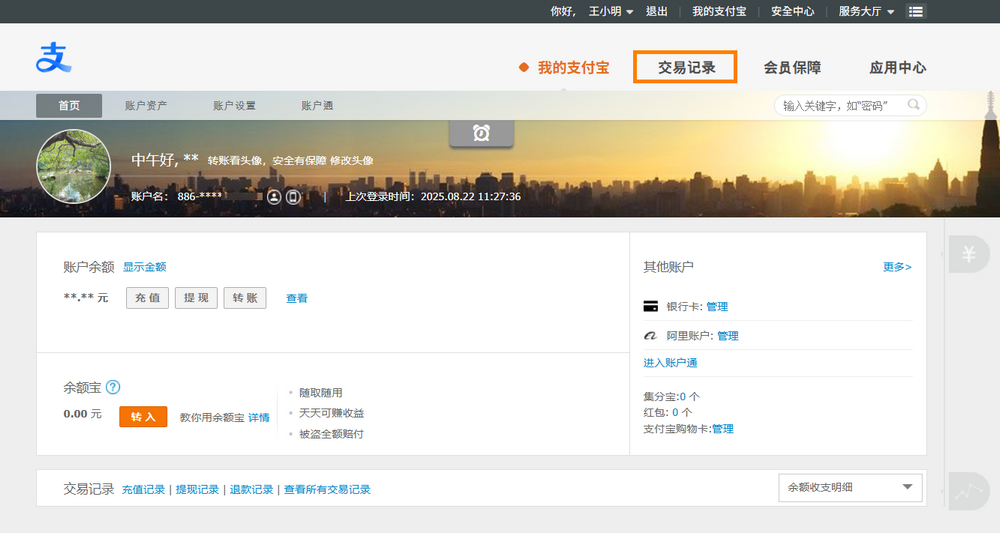Click 我的支付宝 link in top bar
1000x533 pixels.
pos(719,11)
